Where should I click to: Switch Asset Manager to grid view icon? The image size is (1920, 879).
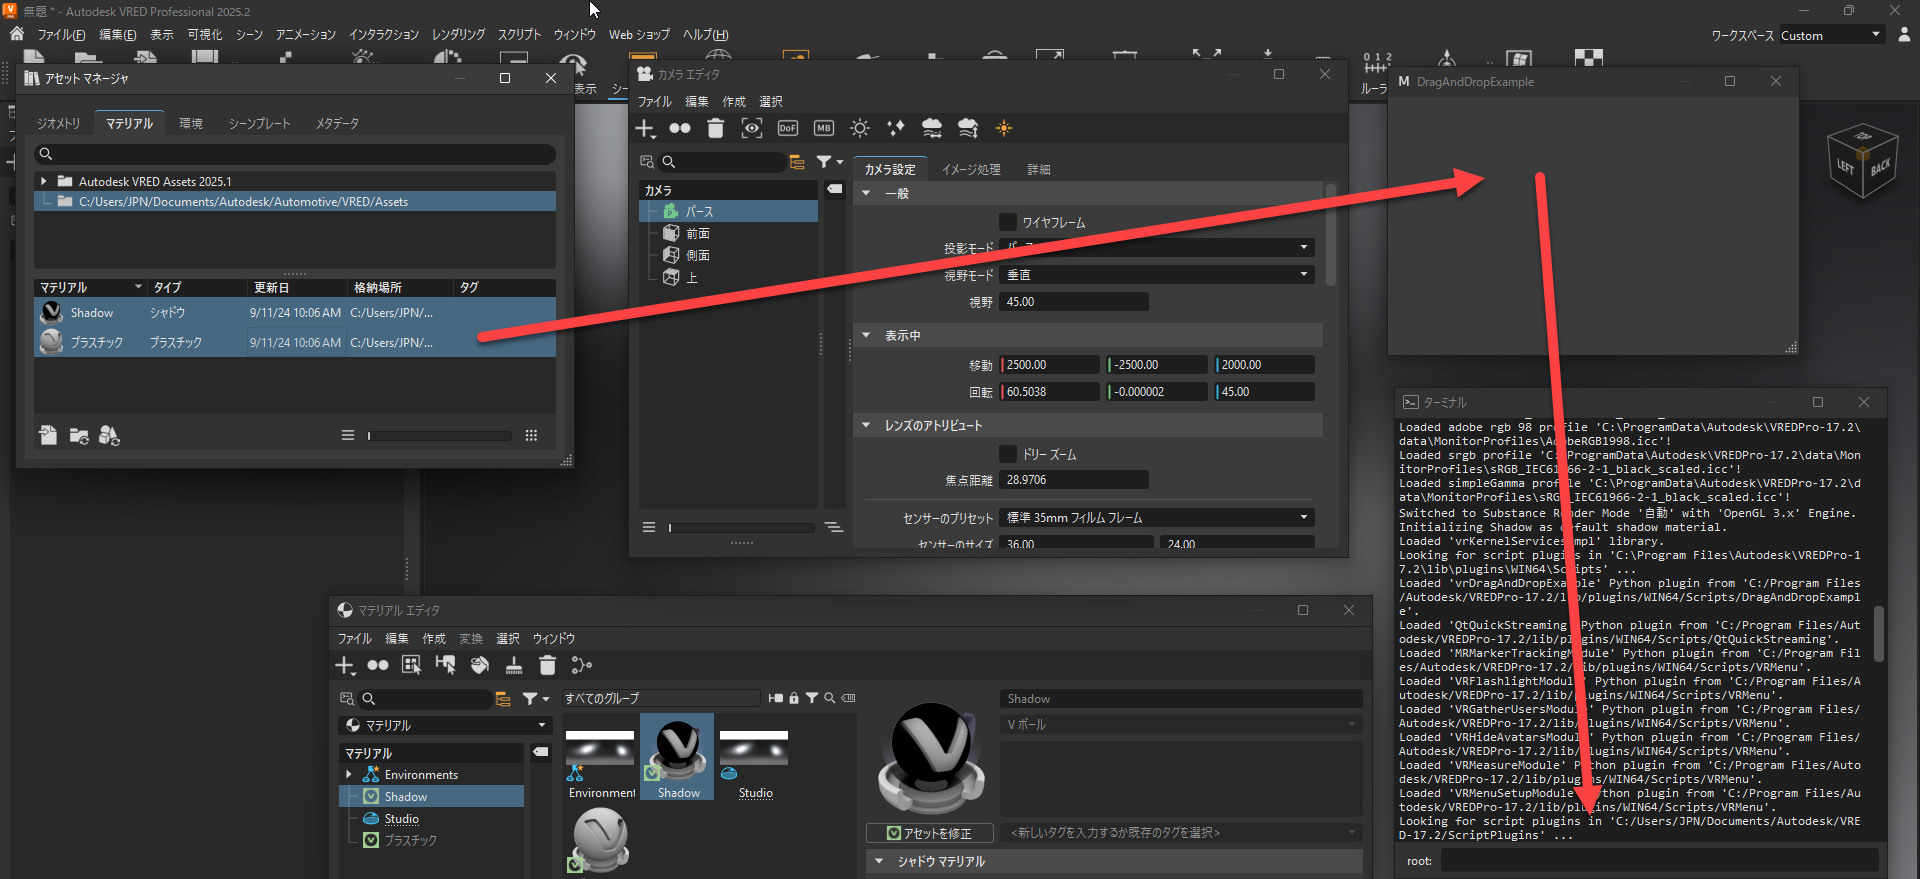point(531,435)
